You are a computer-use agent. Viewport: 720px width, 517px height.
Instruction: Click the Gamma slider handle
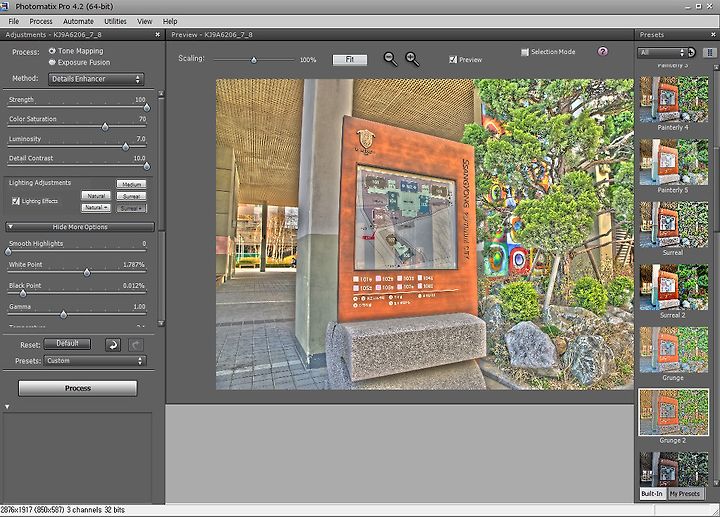63,315
